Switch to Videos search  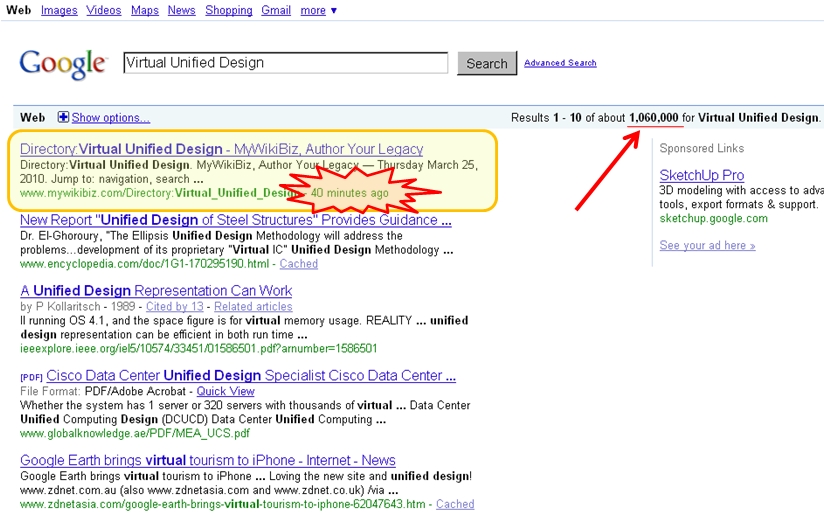coord(103,10)
